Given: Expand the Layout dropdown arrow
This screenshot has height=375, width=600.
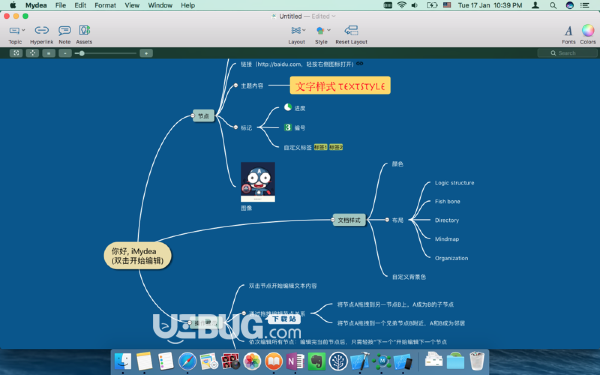Looking at the screenshot, I should [x=304, y=30].
